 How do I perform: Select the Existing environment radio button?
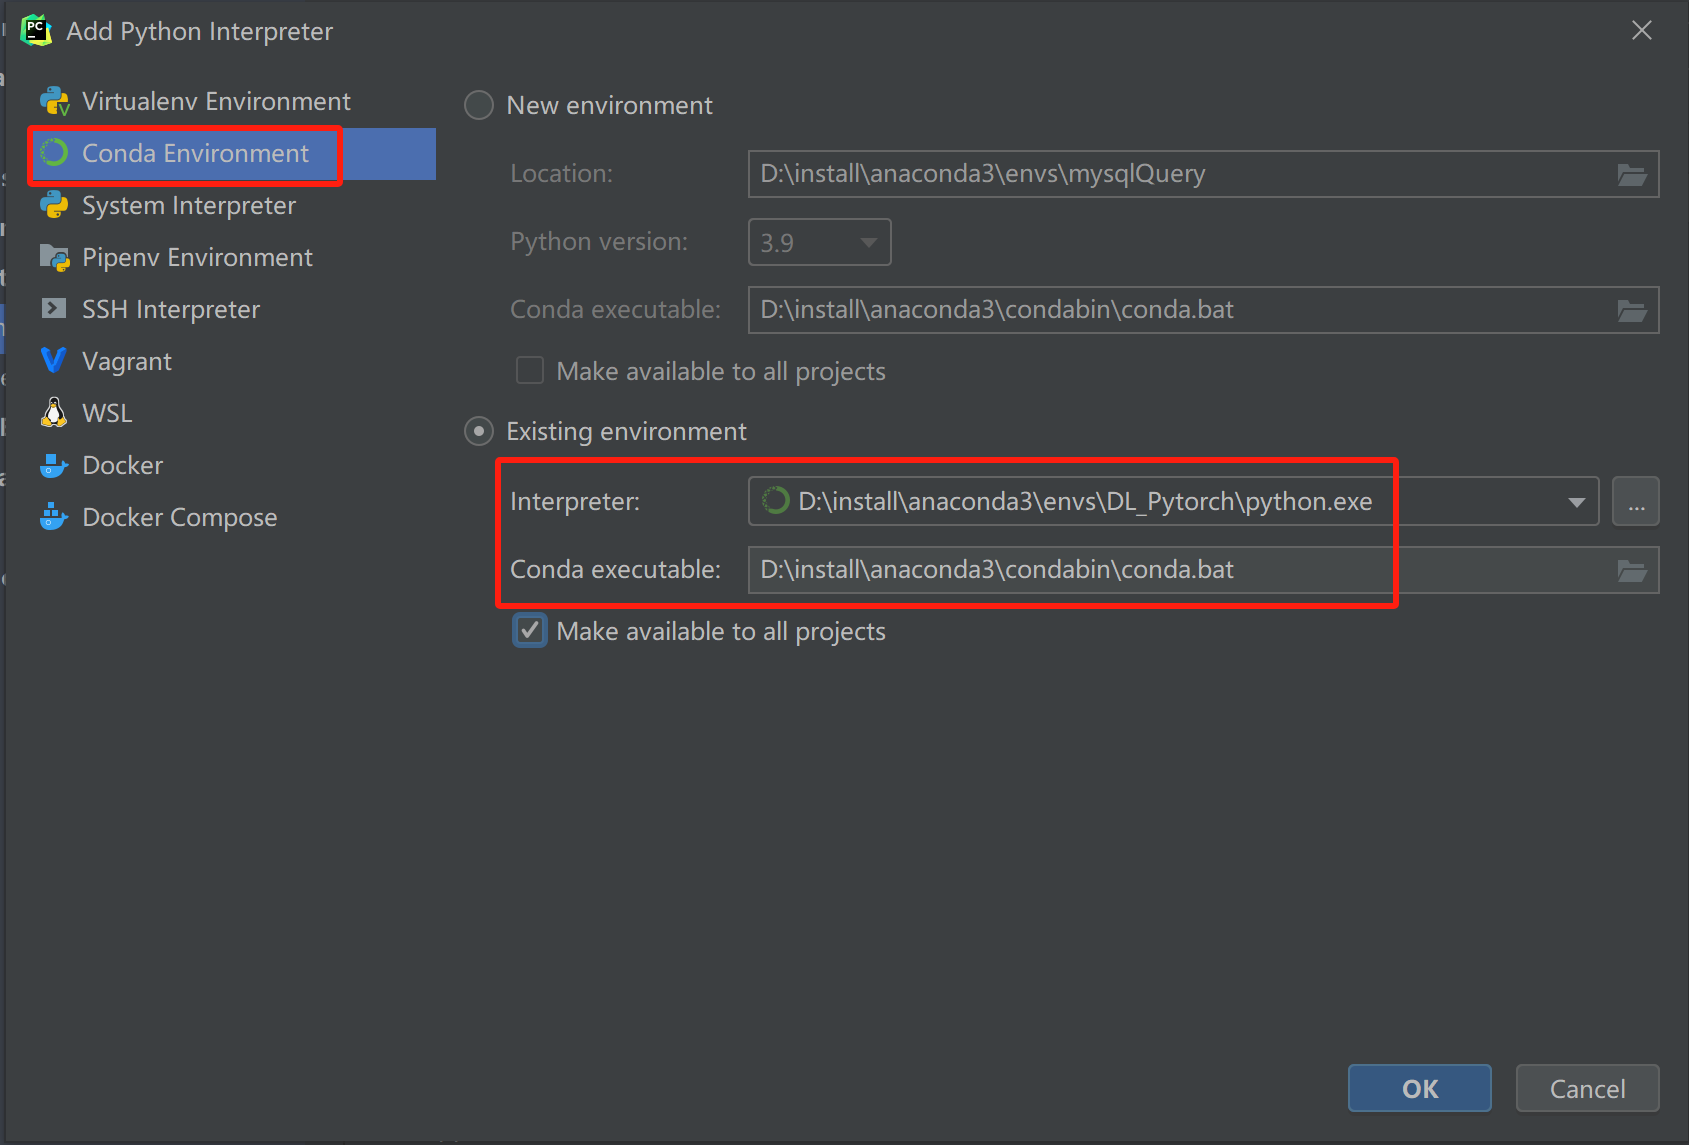click(x=479, y=431)
